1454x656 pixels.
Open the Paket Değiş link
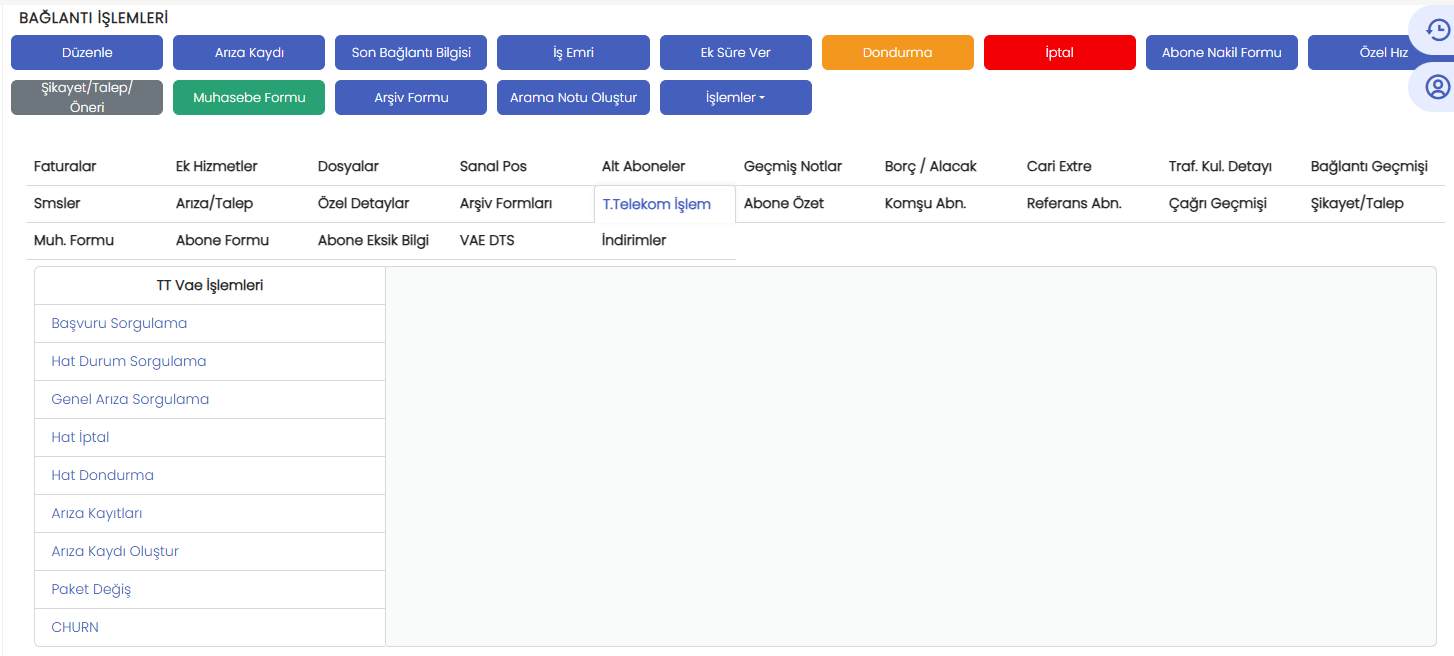[91, 589]
